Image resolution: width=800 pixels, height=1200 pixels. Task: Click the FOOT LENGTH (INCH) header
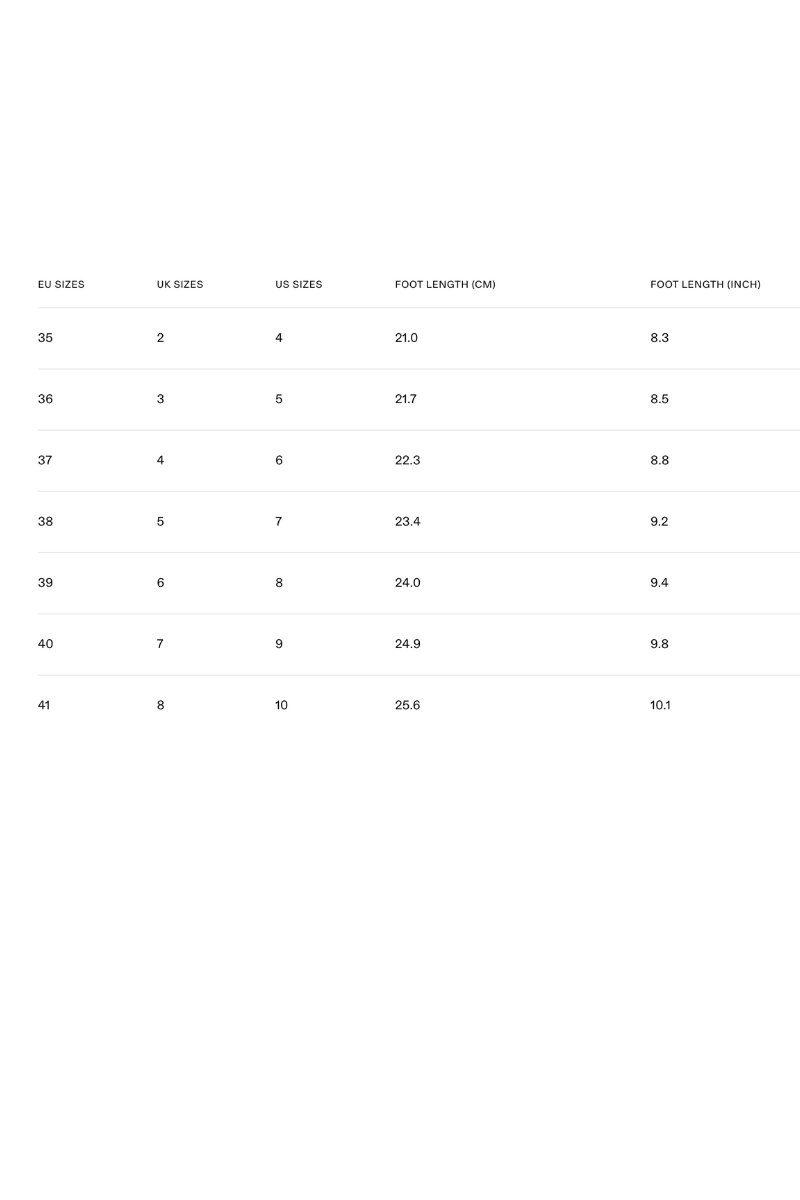[705, 285]
